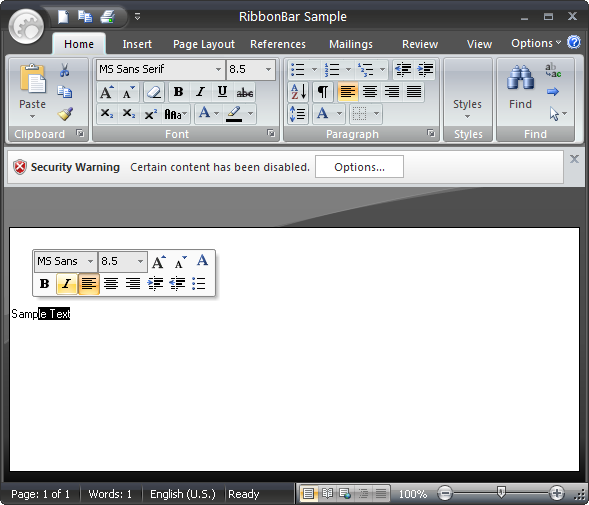Select Align Left in ribbon Paragraph group

tap(348, 92)
